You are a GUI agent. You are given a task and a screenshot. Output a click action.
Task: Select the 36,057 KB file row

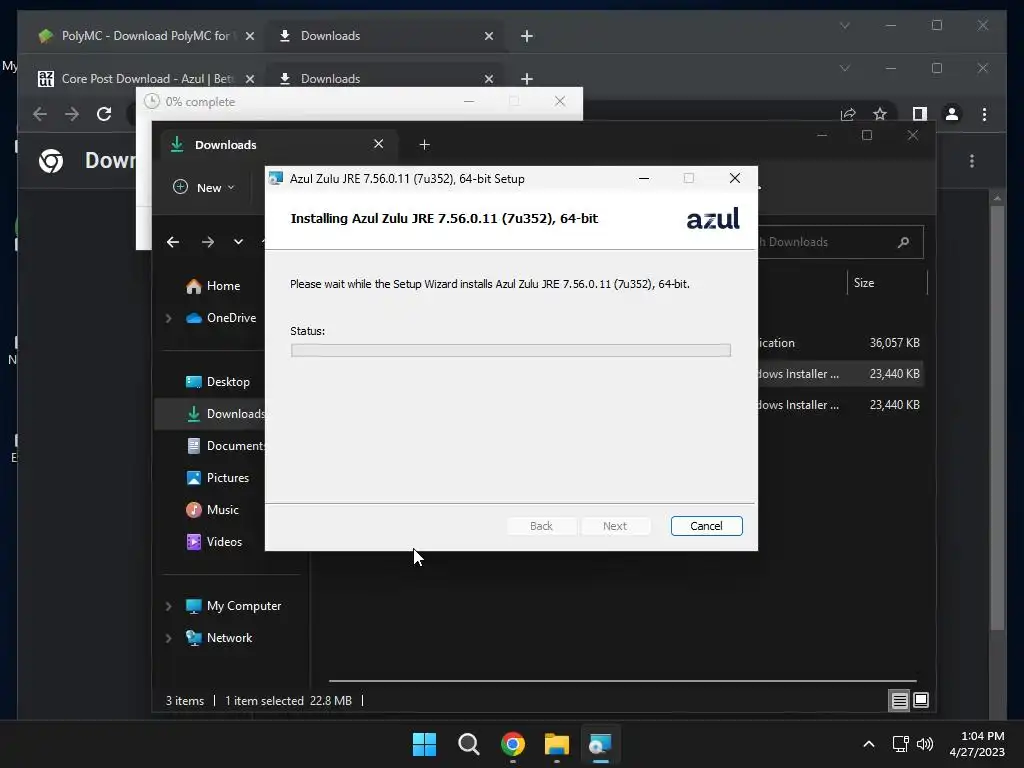tap(839, 343)
